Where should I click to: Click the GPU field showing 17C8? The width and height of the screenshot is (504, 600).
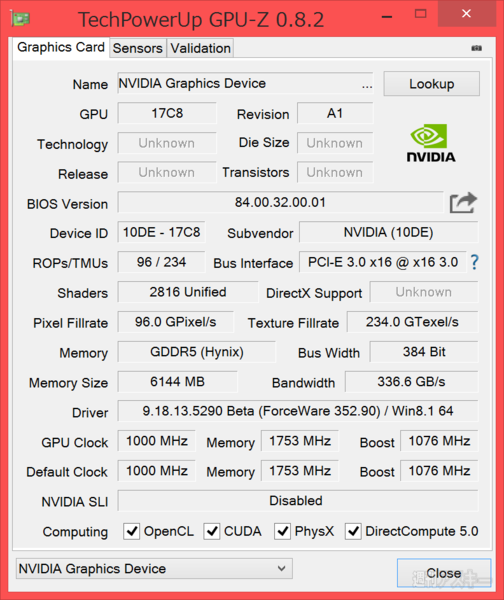pos(167,113)
